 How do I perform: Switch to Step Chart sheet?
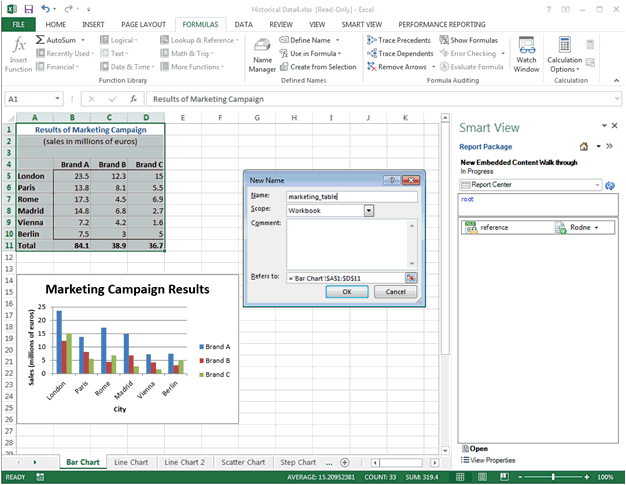click(298, 462)
